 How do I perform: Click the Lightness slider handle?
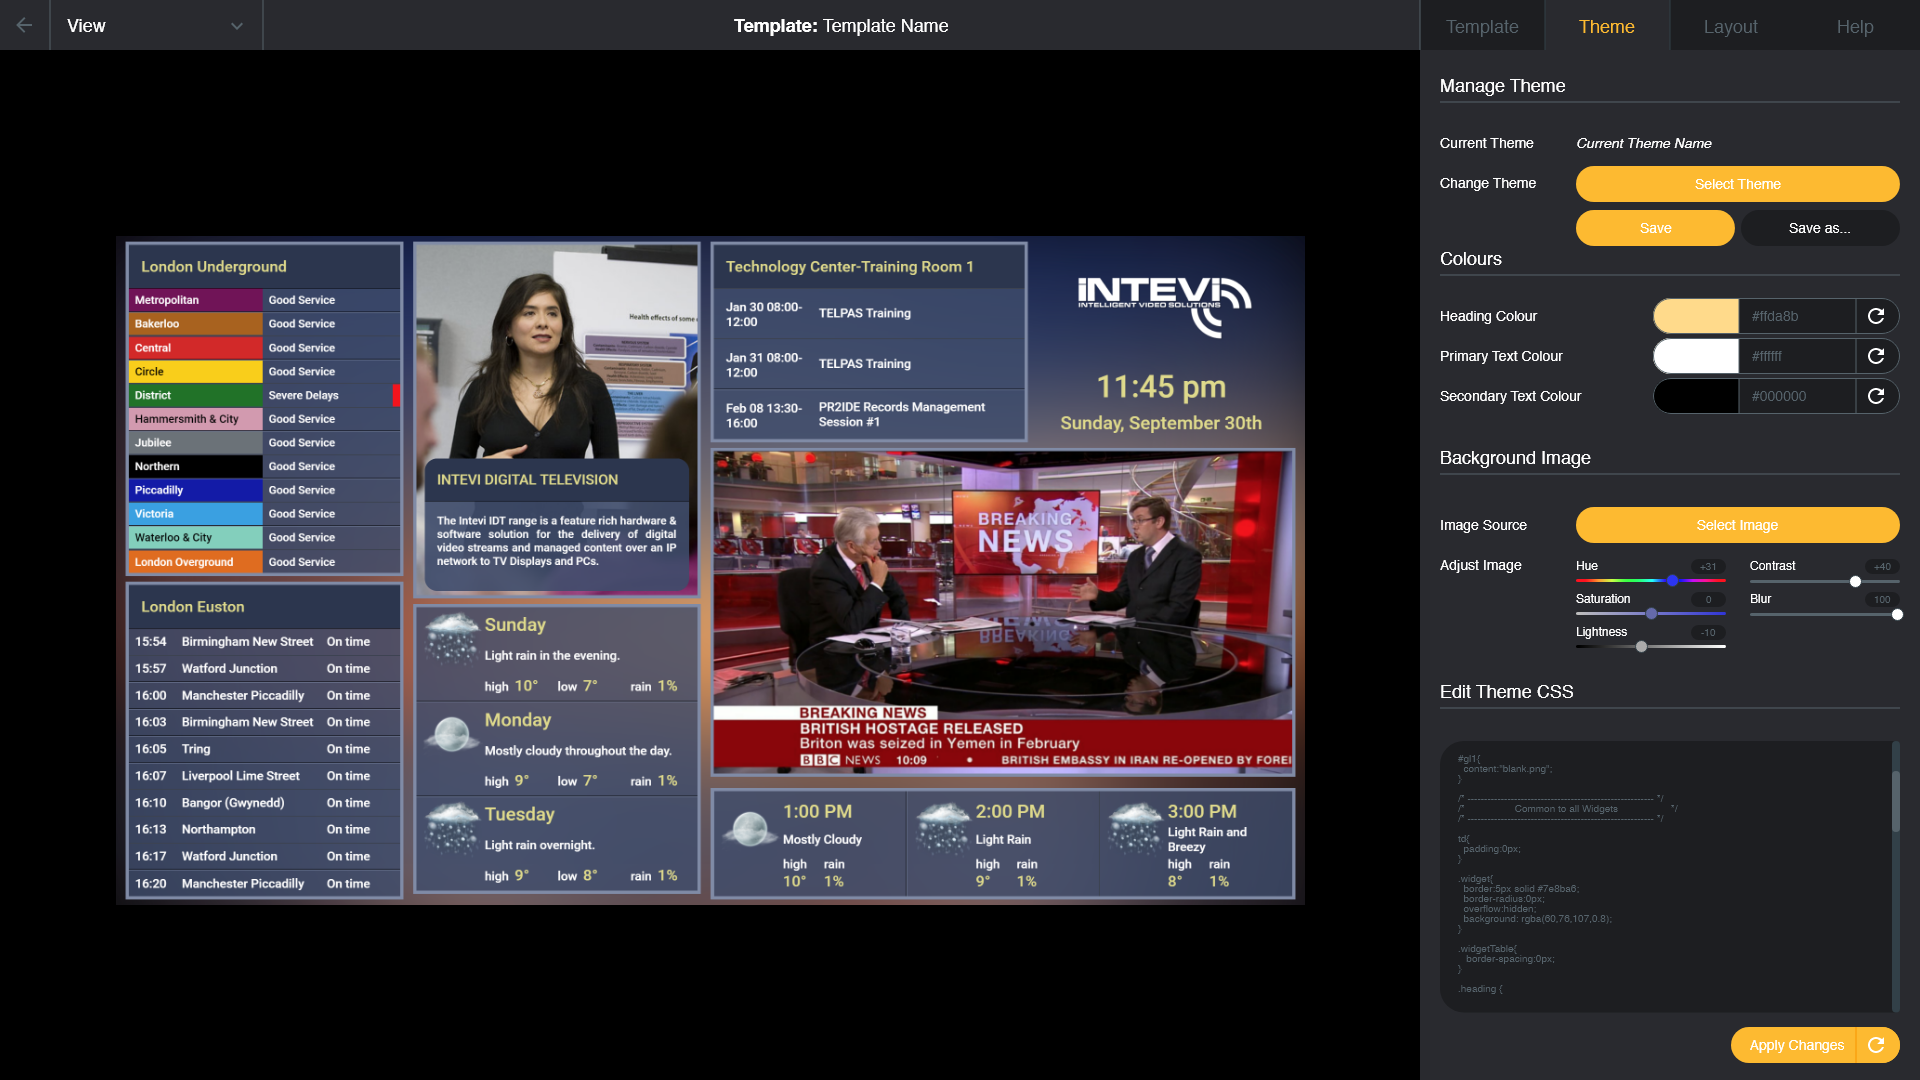[x=1641, y=647]
